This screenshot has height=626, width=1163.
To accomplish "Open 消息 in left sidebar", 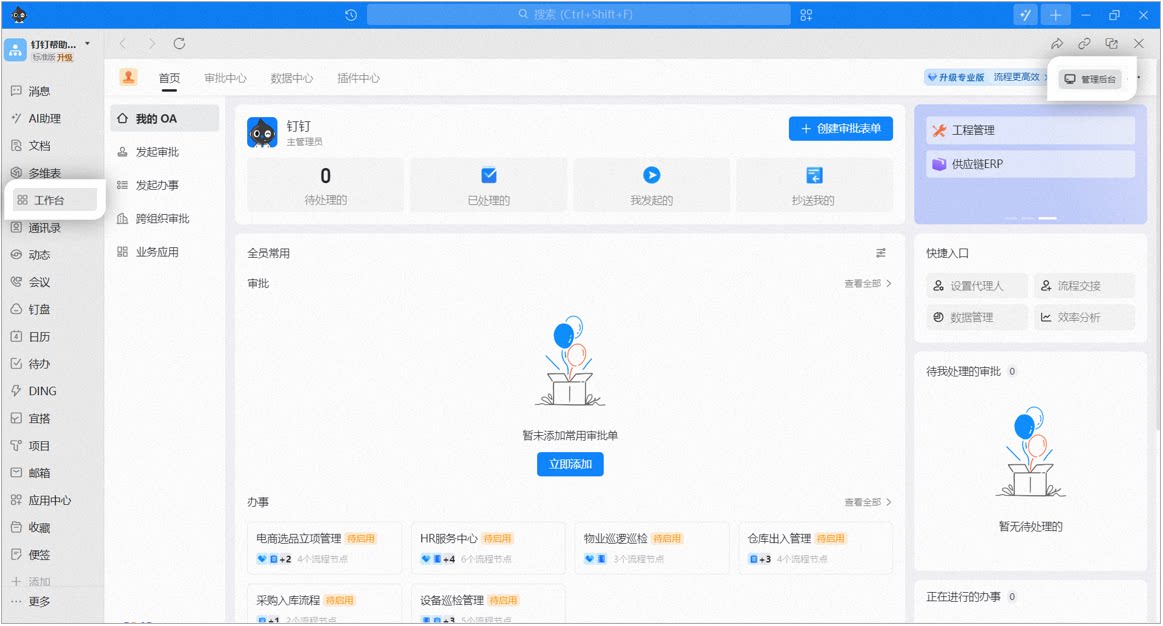I will pyautogui.click(x=31, y=91).
